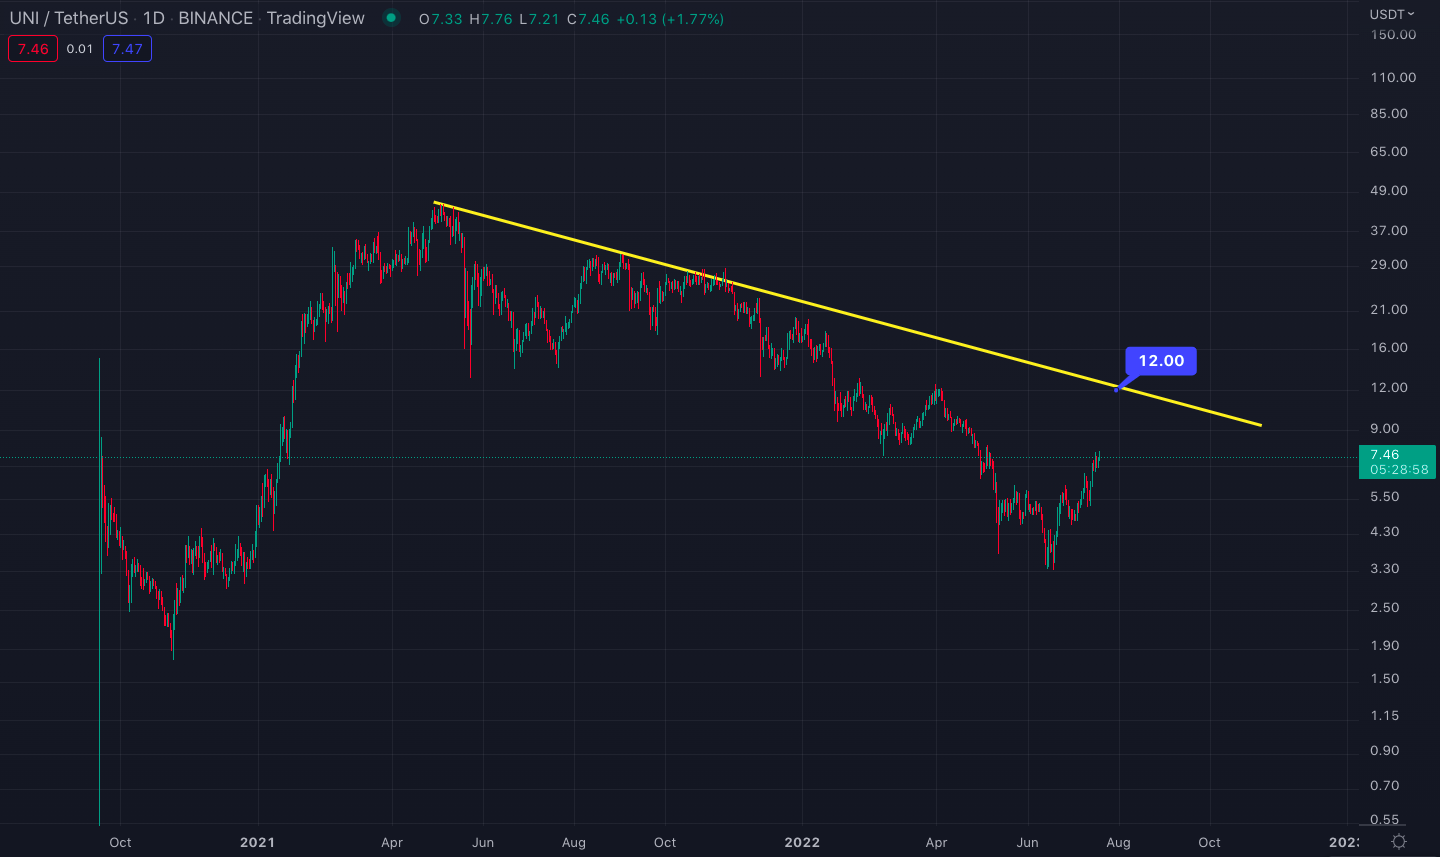
Task: Click the TradingView label in the title
Action: [316, 18]
